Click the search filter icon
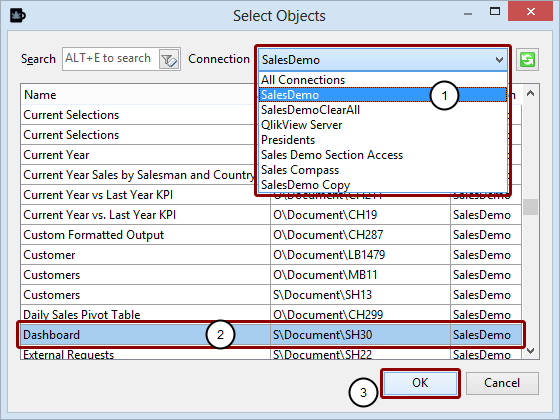This screenshot has height=420, width=560. point(169,59)
